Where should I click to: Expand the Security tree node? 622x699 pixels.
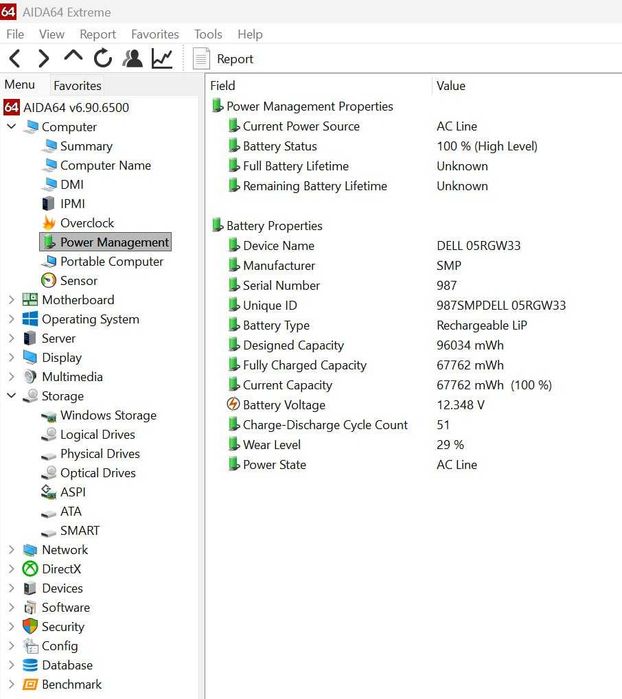point(12,626)
